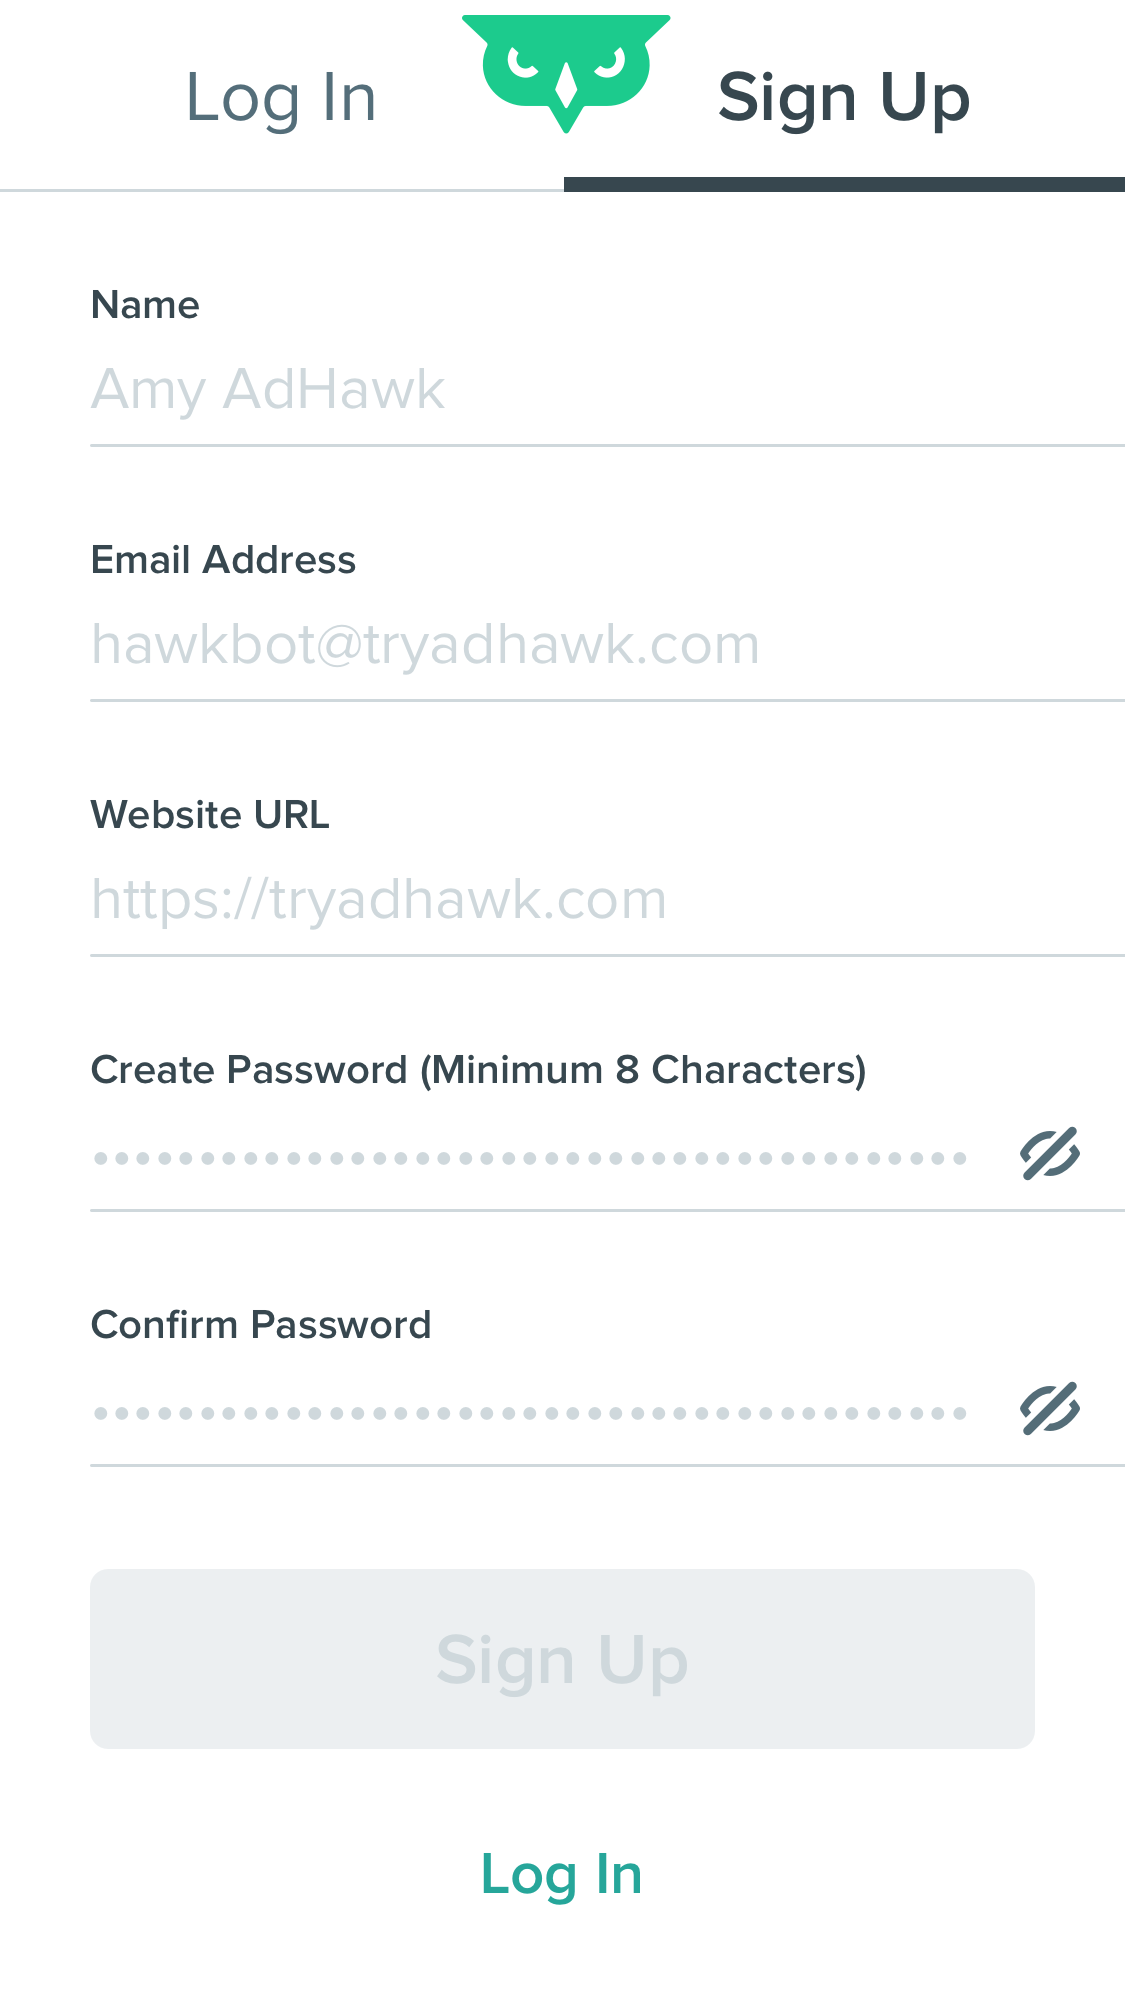Viewport: 1125px width, 2001px height.
Task: Click the gray underline beneath Log In tab
Action: tap(282, 190)
